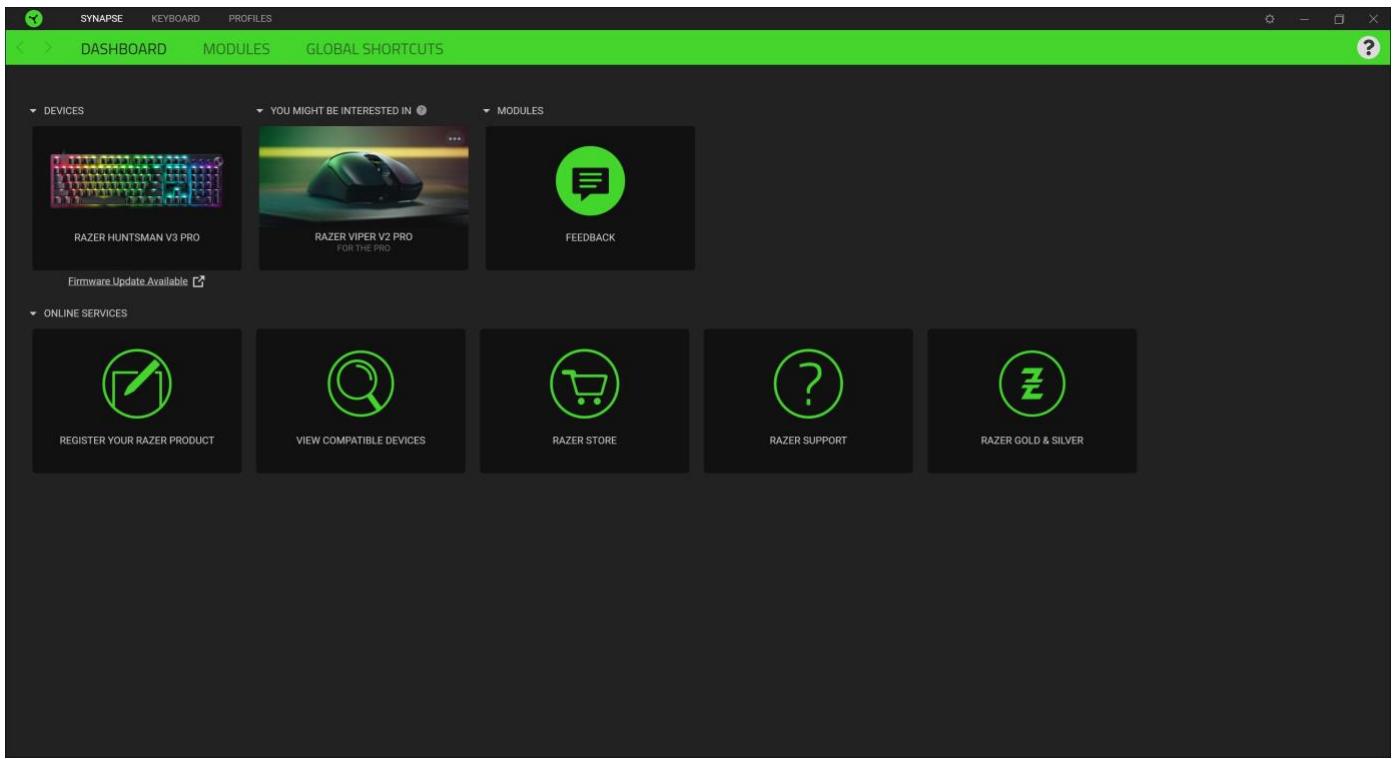Click Register Your Razer Product label
This screenshot has height=759, width=1396.
(x=137, y=441)
